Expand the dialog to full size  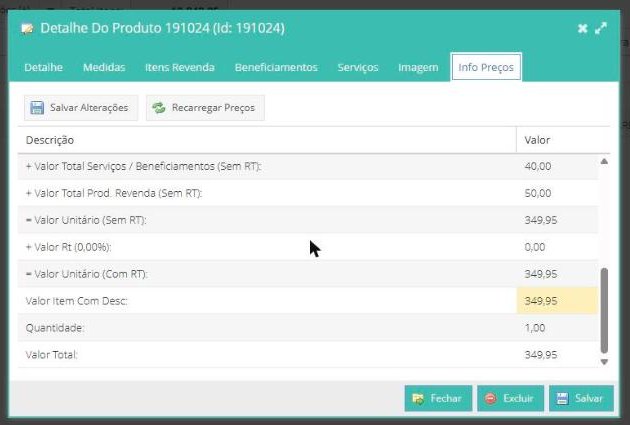point(601,29)
